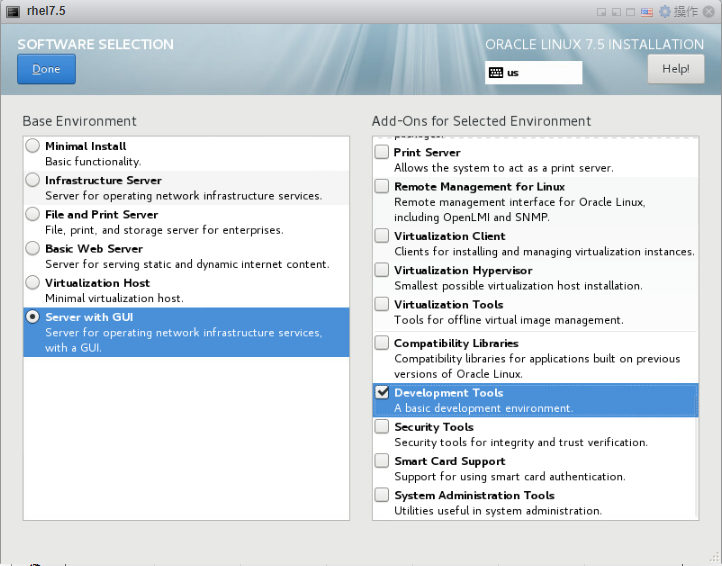The image size is (722, 566).
Task: Click 'Smallest possible virtualization host installation.'
Action: coord(518,286)
